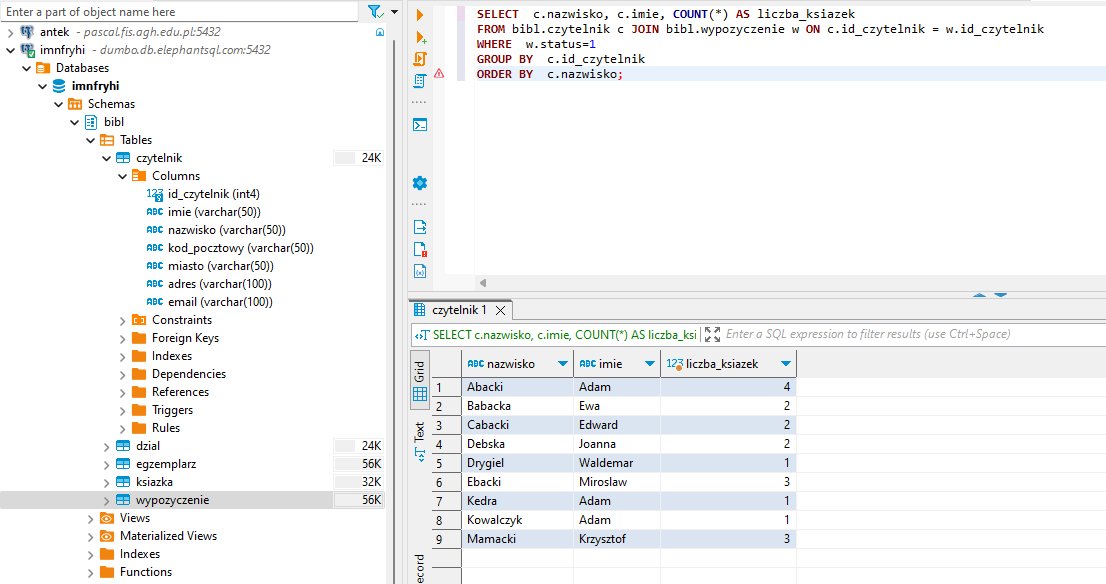Select the email (varchar(100)) column

220,302
